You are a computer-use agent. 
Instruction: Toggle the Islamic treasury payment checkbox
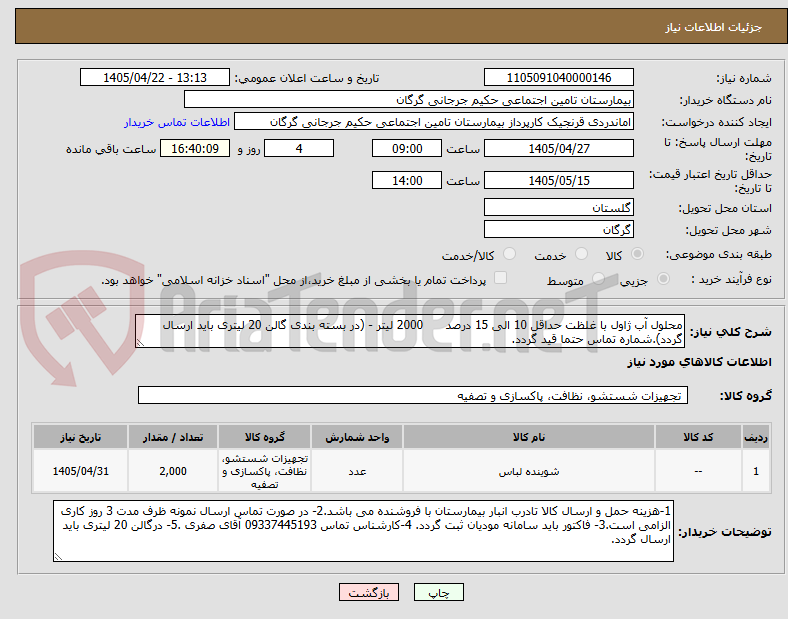(501, 278)
